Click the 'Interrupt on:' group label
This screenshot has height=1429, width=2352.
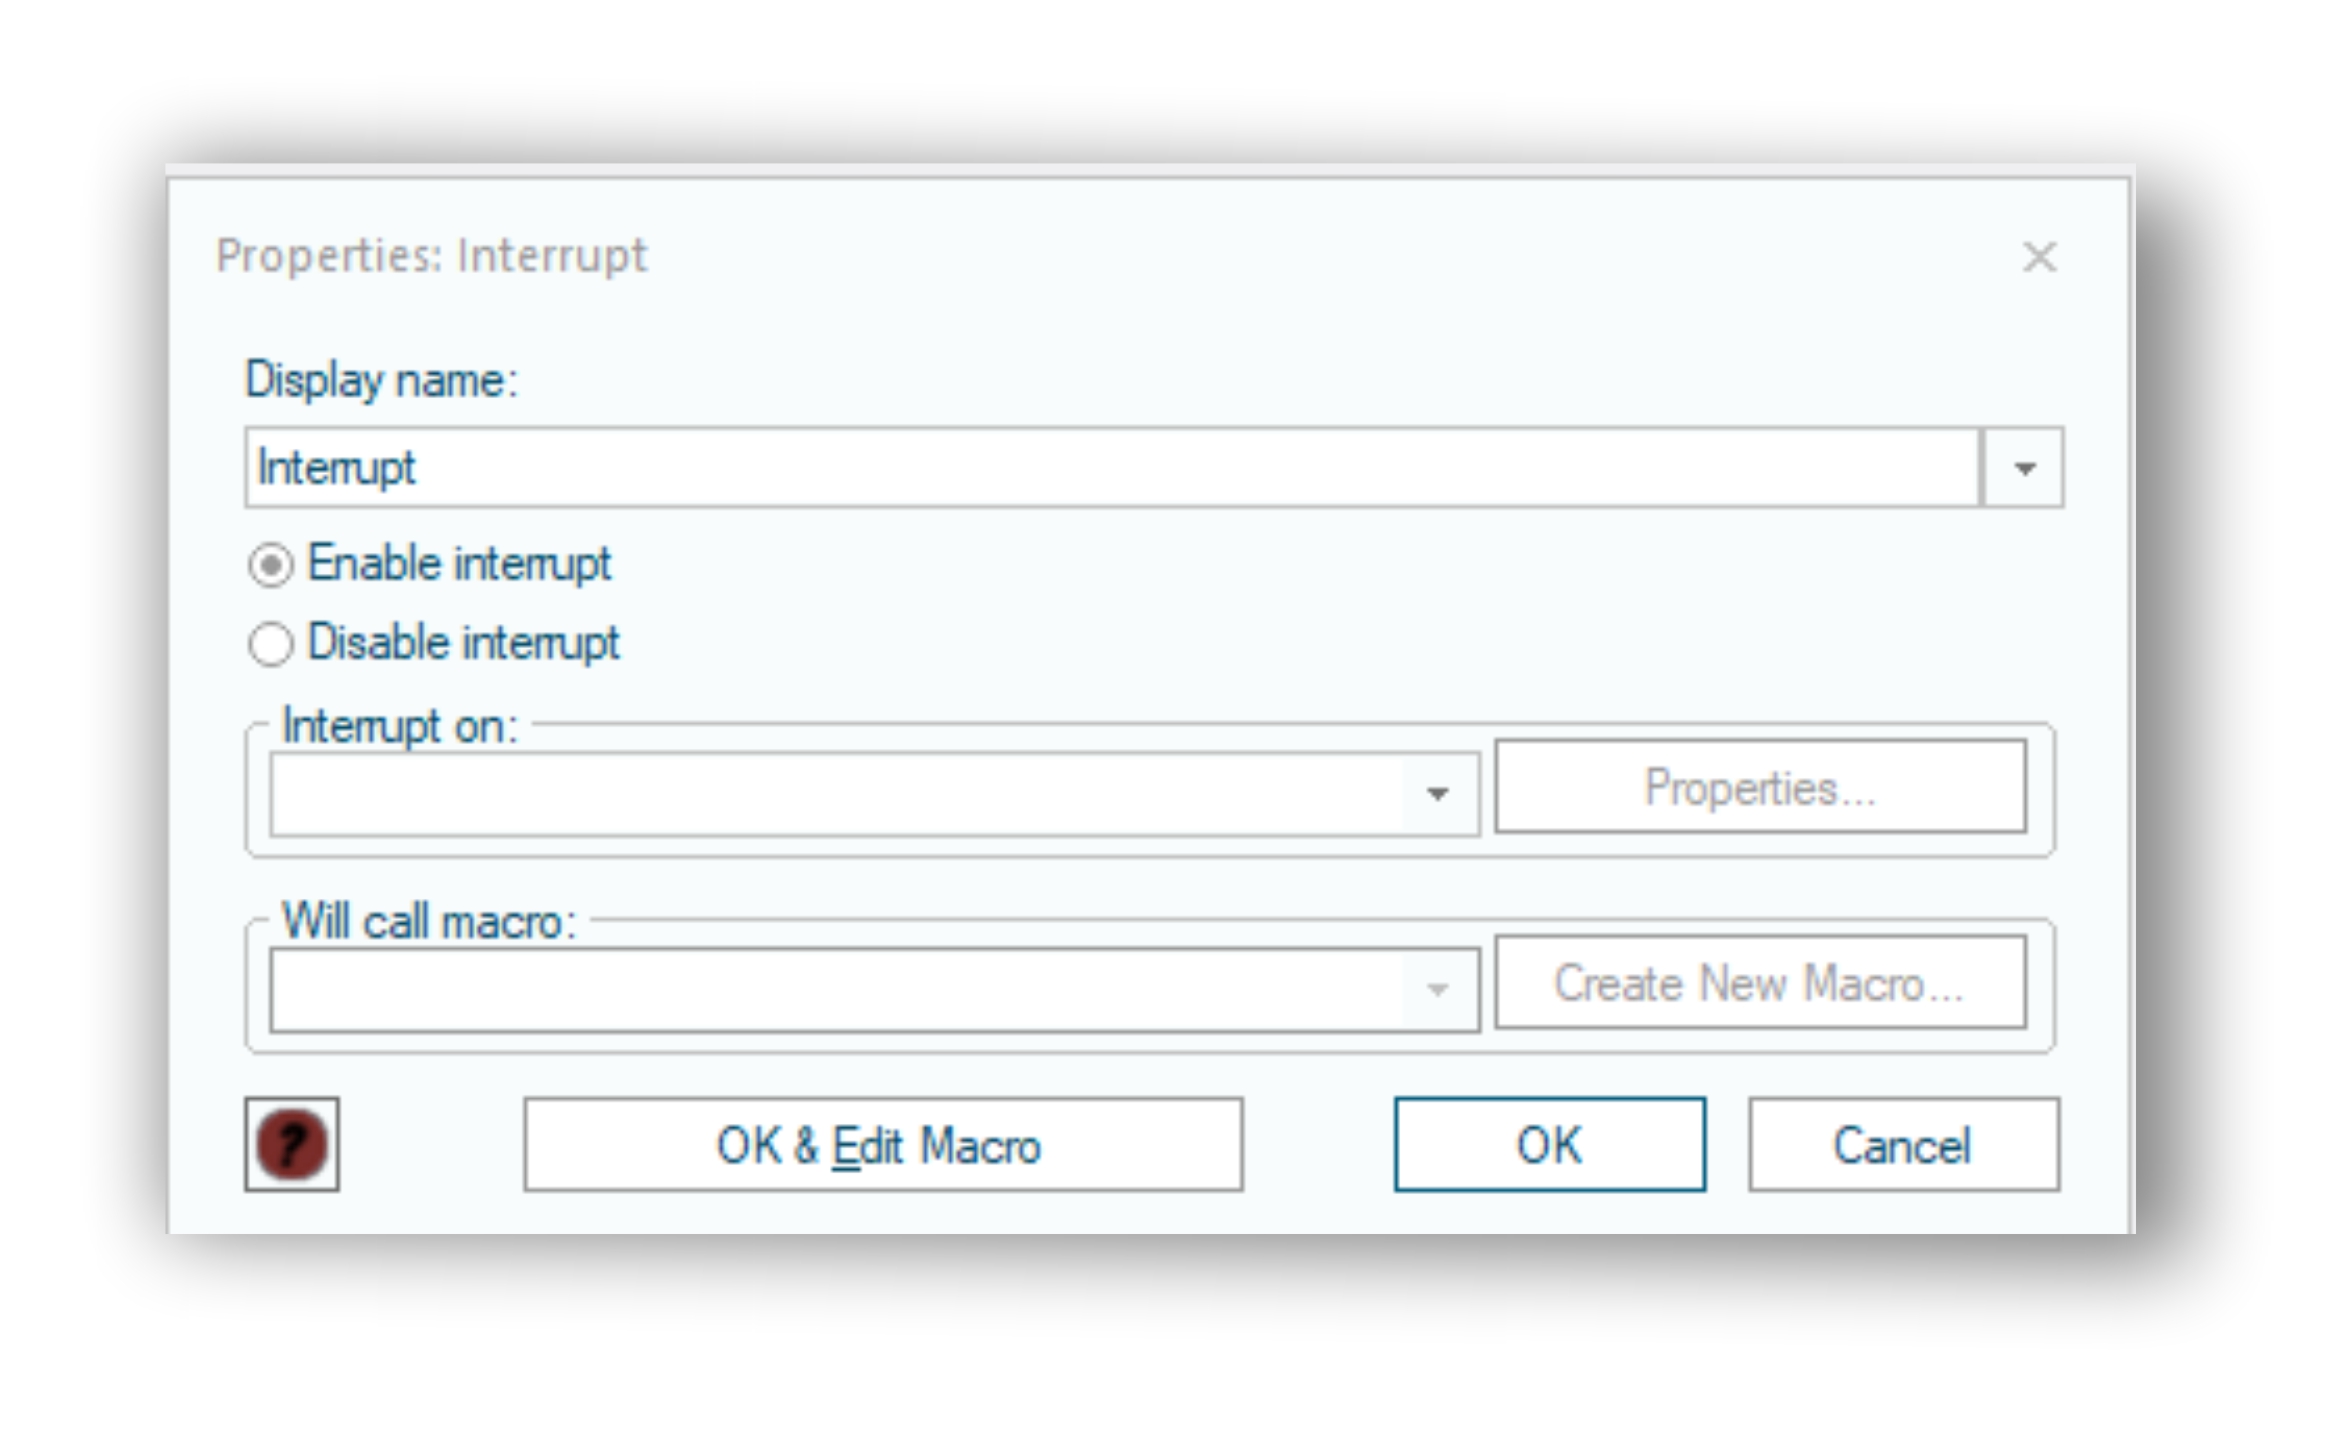click(x=400, y=725)
